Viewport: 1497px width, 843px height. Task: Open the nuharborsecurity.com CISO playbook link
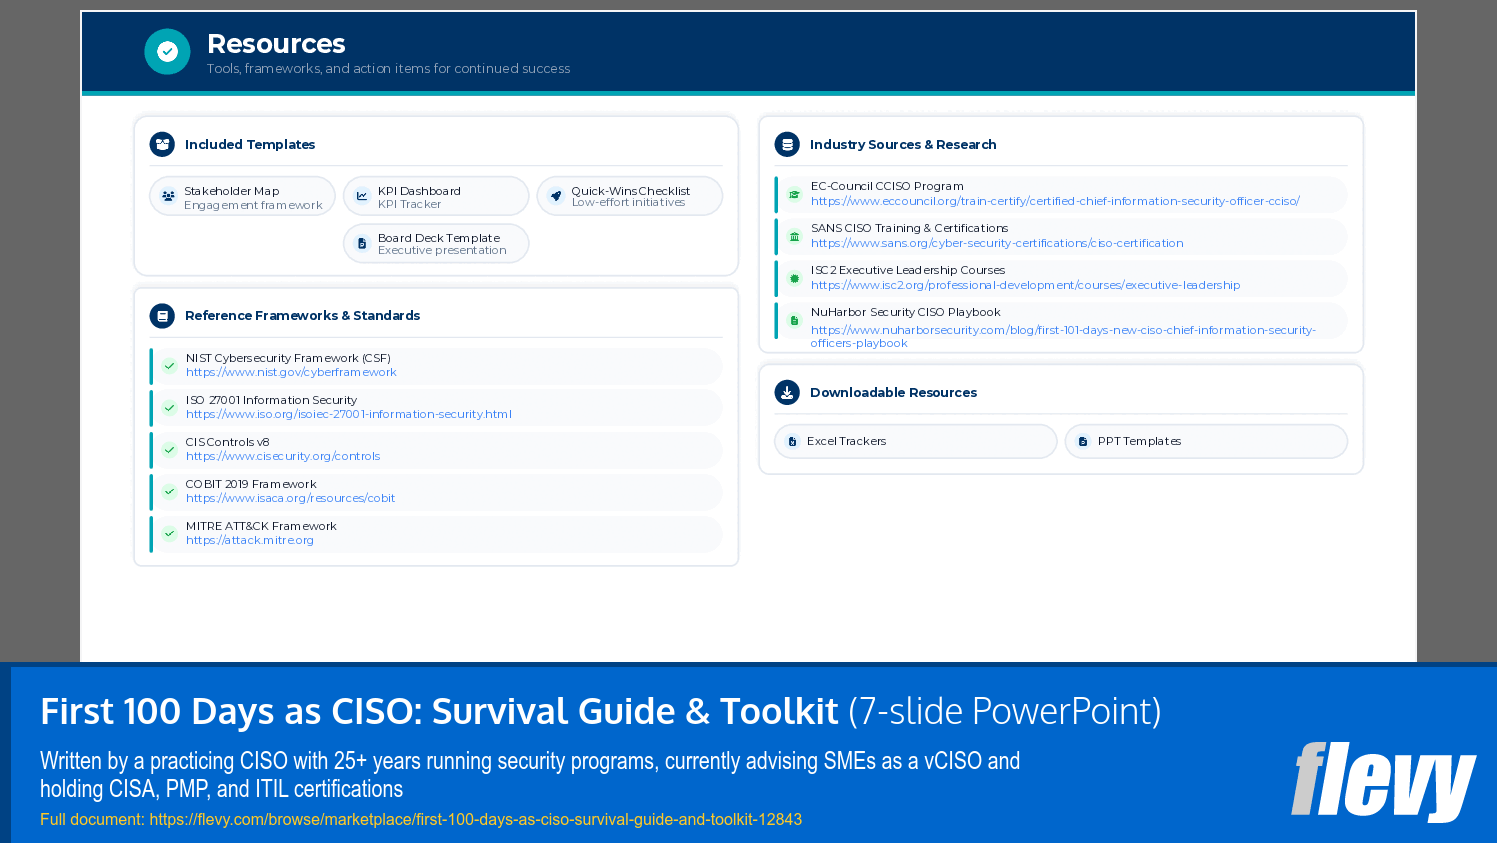coord(1063,336)
